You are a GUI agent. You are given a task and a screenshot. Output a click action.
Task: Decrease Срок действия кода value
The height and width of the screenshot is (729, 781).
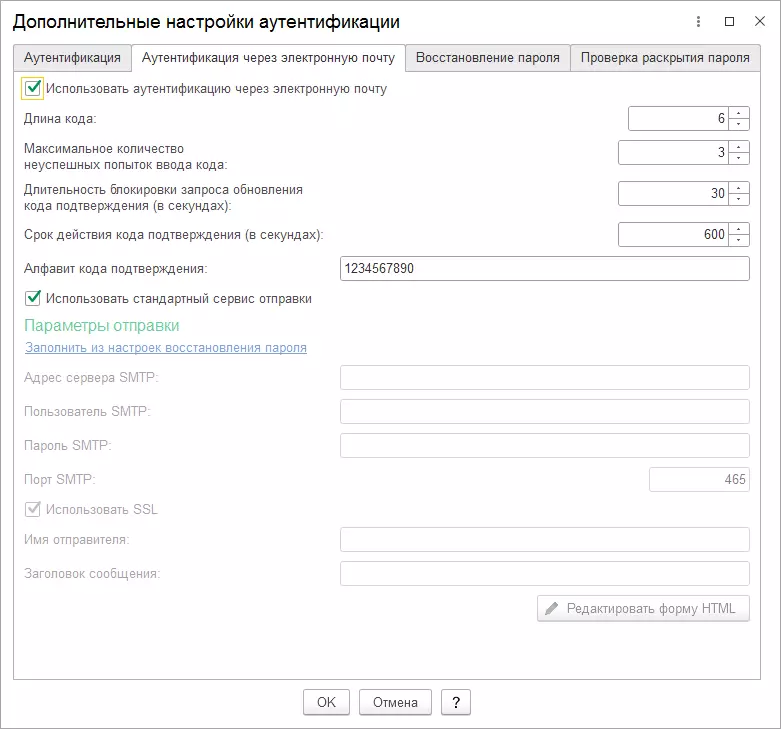739,240
